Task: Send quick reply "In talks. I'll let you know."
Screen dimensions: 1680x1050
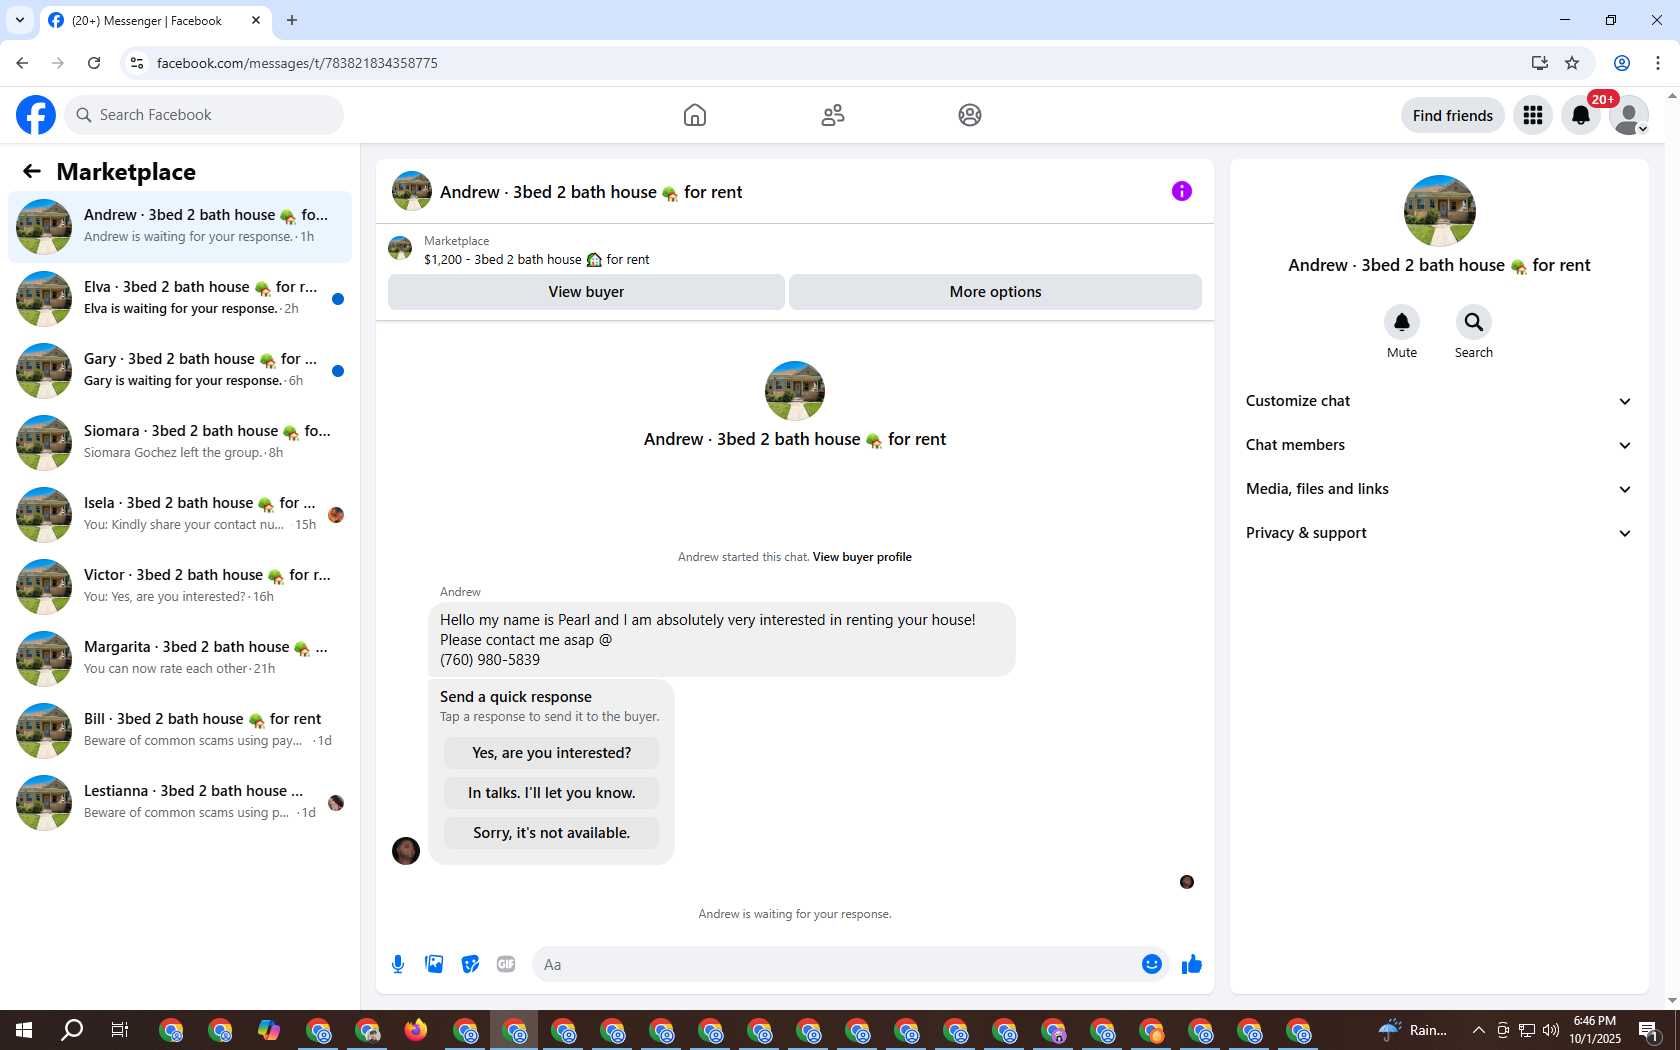Action: [x=551, y=793]
